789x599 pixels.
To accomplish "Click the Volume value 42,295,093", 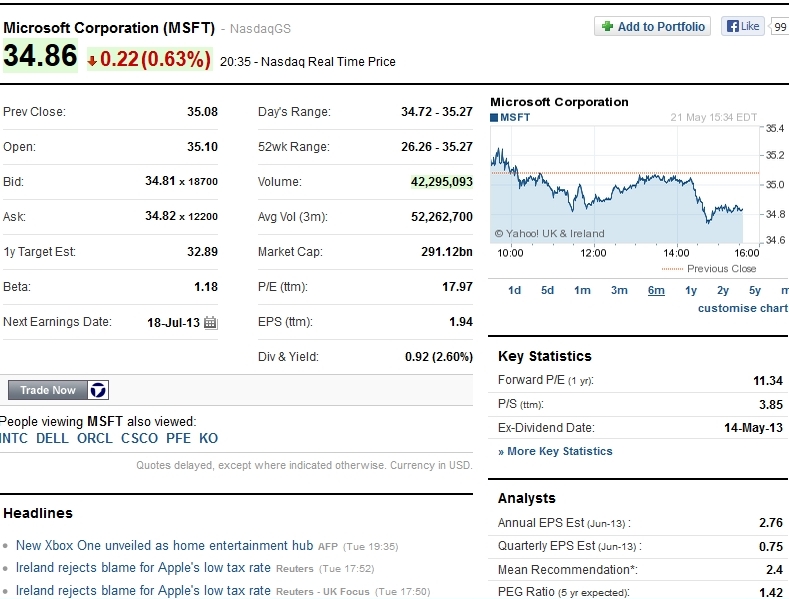I will 442,182.
